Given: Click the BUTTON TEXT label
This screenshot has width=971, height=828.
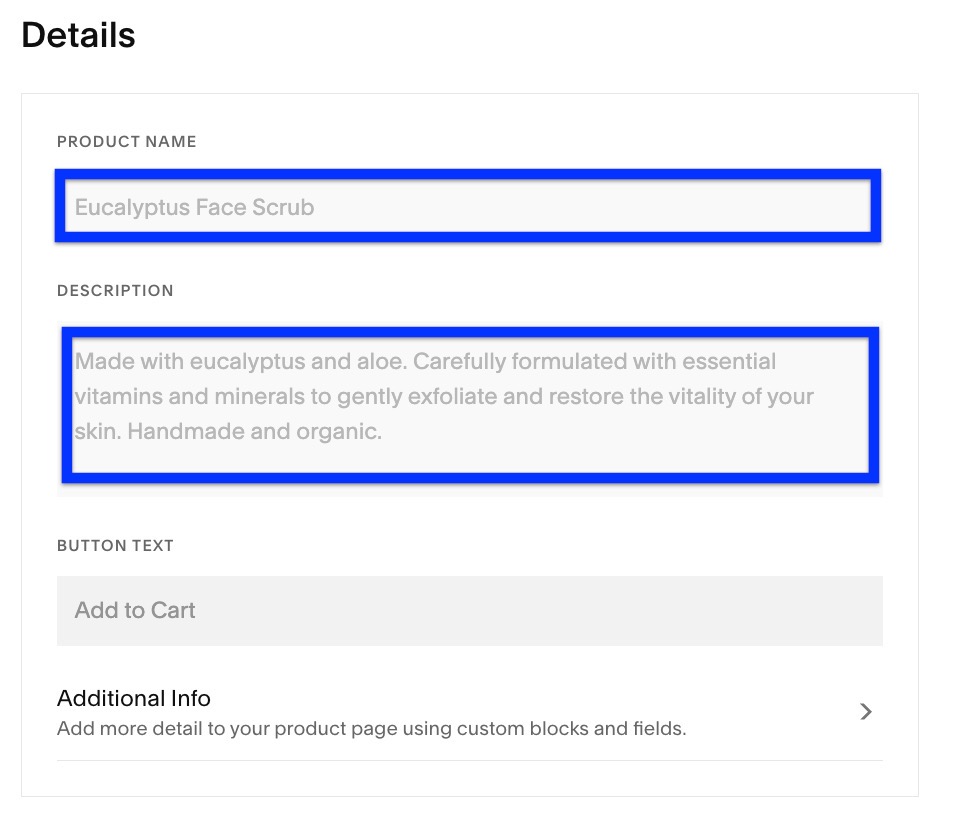Looking at the screenshot, I should click(115, 545).
